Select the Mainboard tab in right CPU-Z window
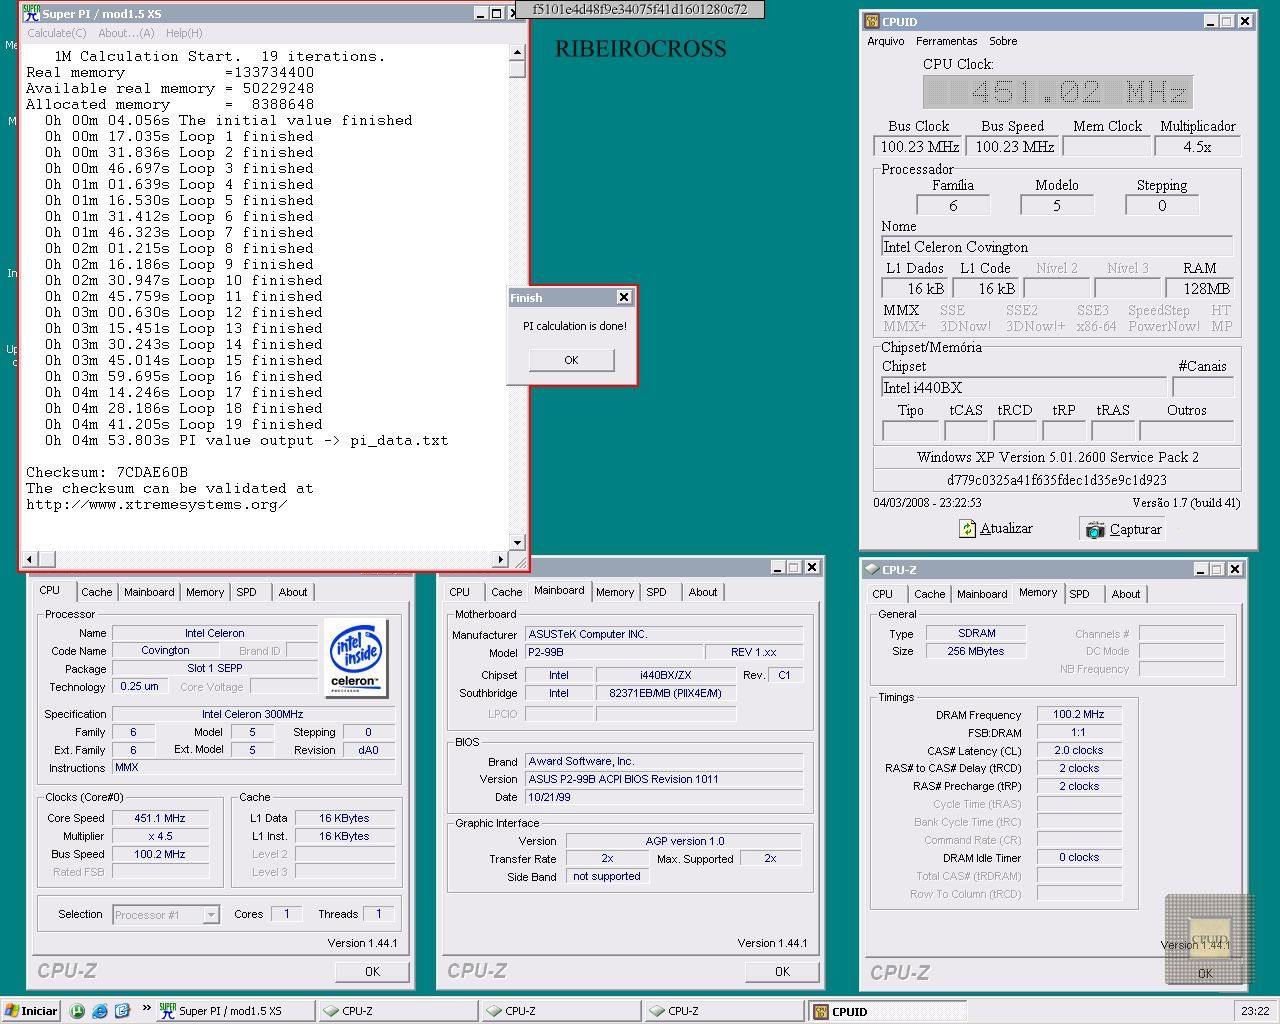 pyautogui.click(x=982, y=594)
